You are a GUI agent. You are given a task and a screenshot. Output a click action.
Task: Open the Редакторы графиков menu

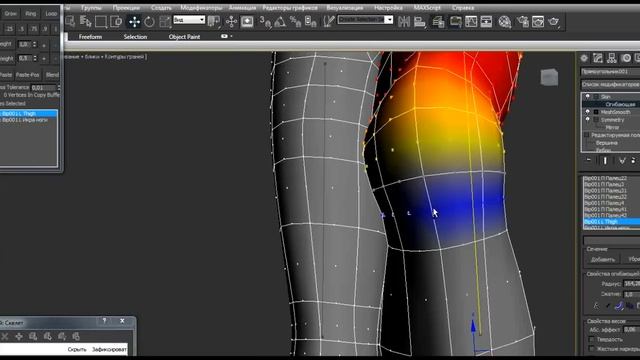(290, 7)
